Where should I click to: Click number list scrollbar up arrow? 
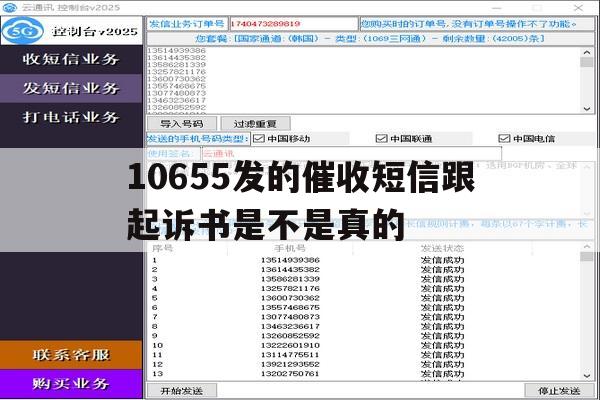[x=587, y=52]
